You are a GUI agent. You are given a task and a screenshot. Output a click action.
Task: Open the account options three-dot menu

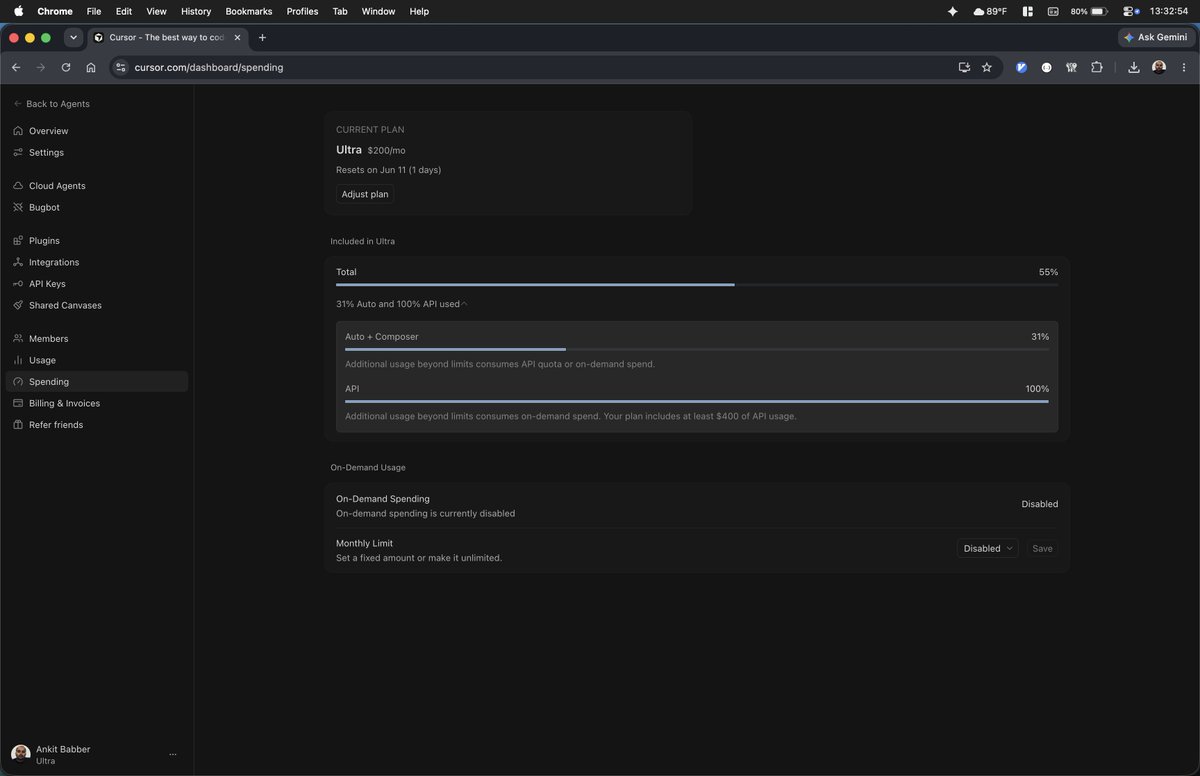point(173,755)
